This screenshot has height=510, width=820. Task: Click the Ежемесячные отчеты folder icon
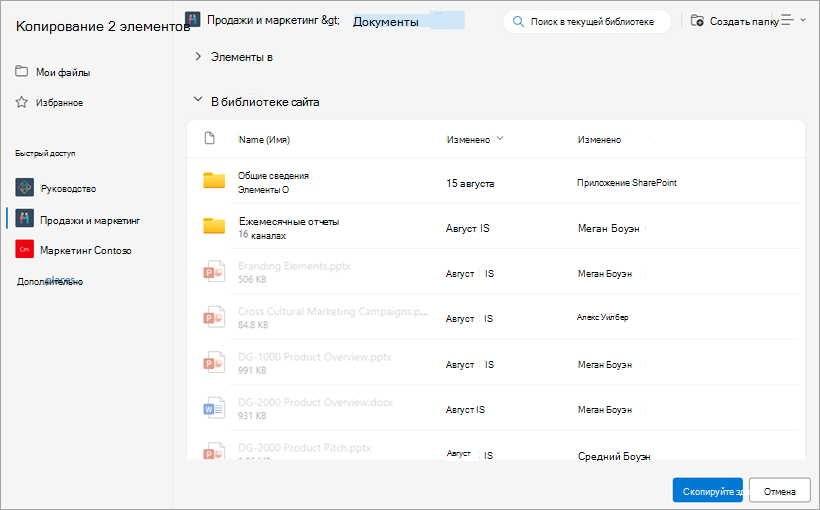pyautogui.click(x=214, y=226)
